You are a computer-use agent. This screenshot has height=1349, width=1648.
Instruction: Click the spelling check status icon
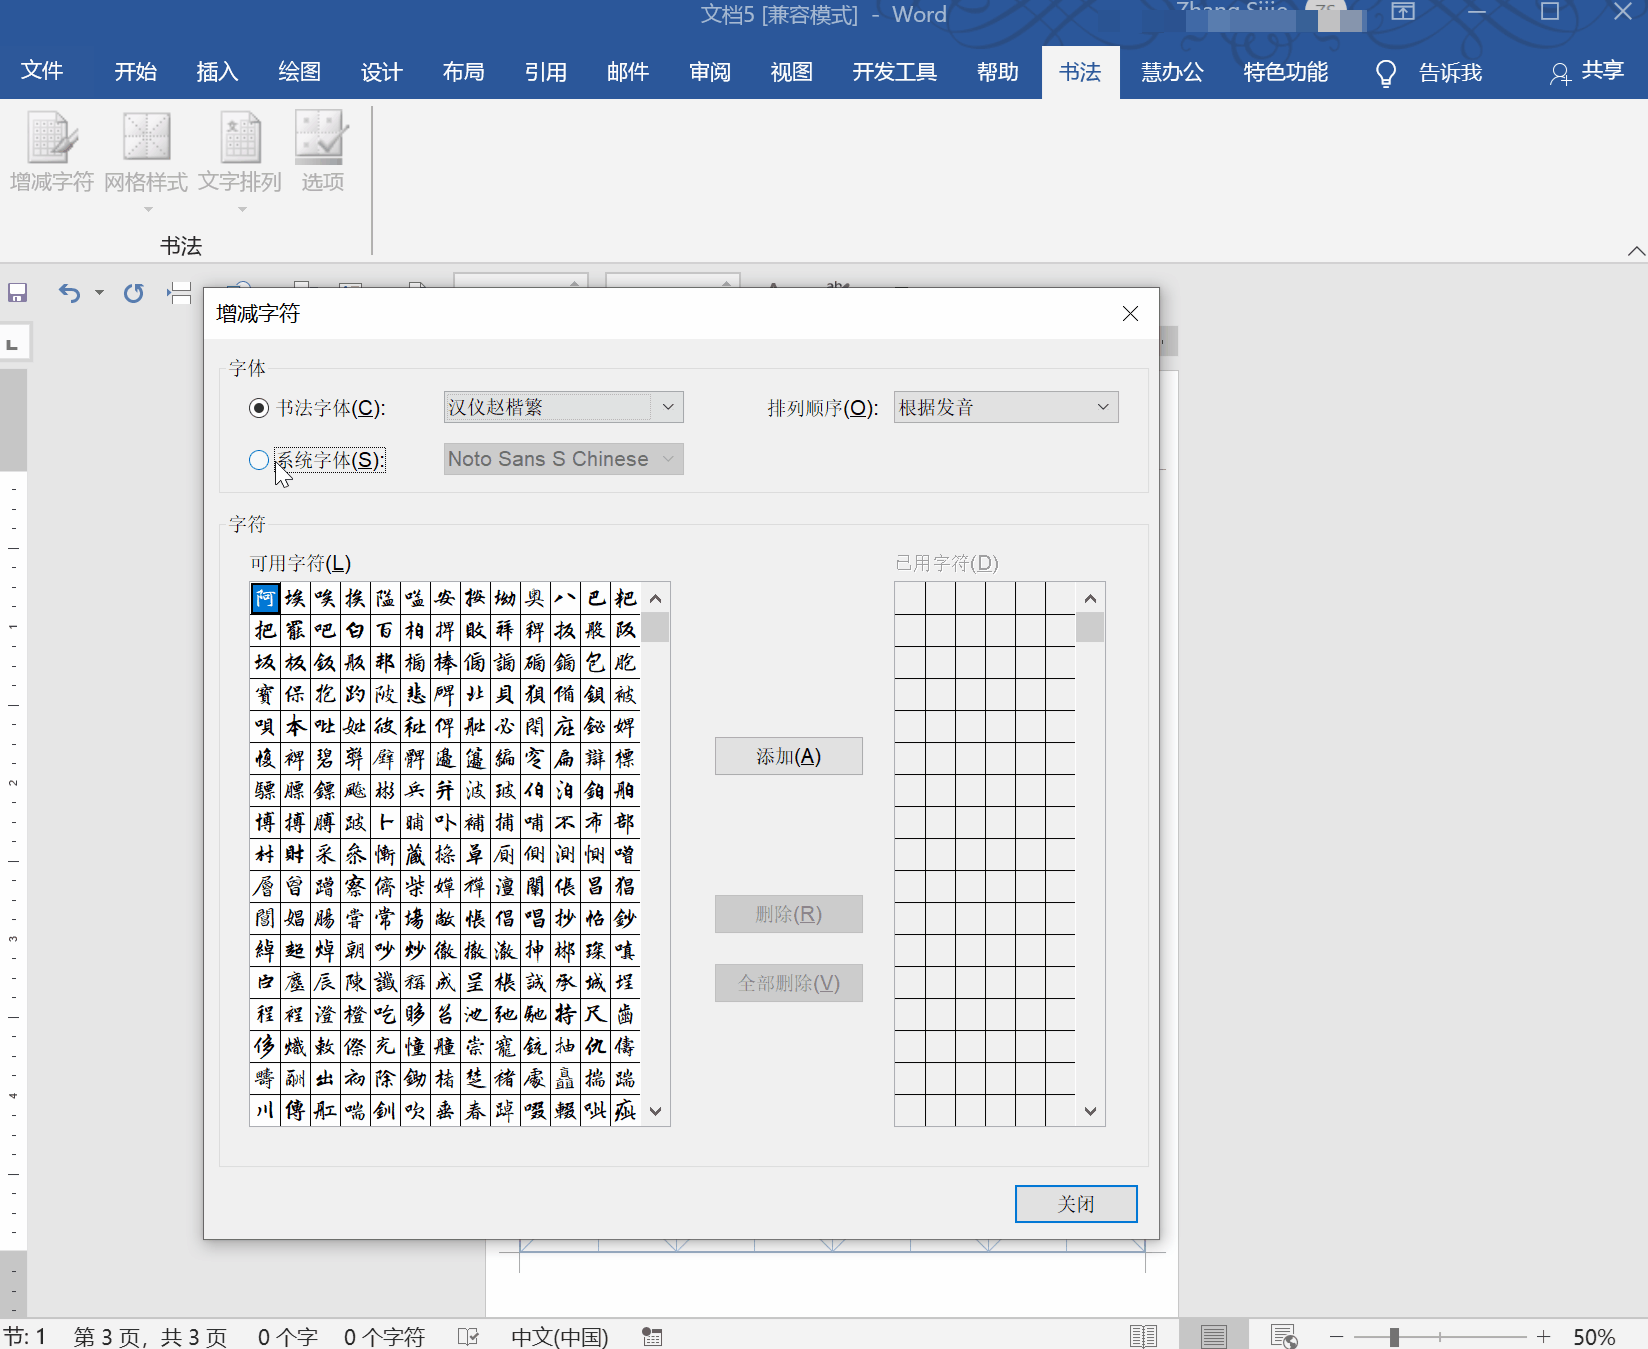coord(468,1337)
